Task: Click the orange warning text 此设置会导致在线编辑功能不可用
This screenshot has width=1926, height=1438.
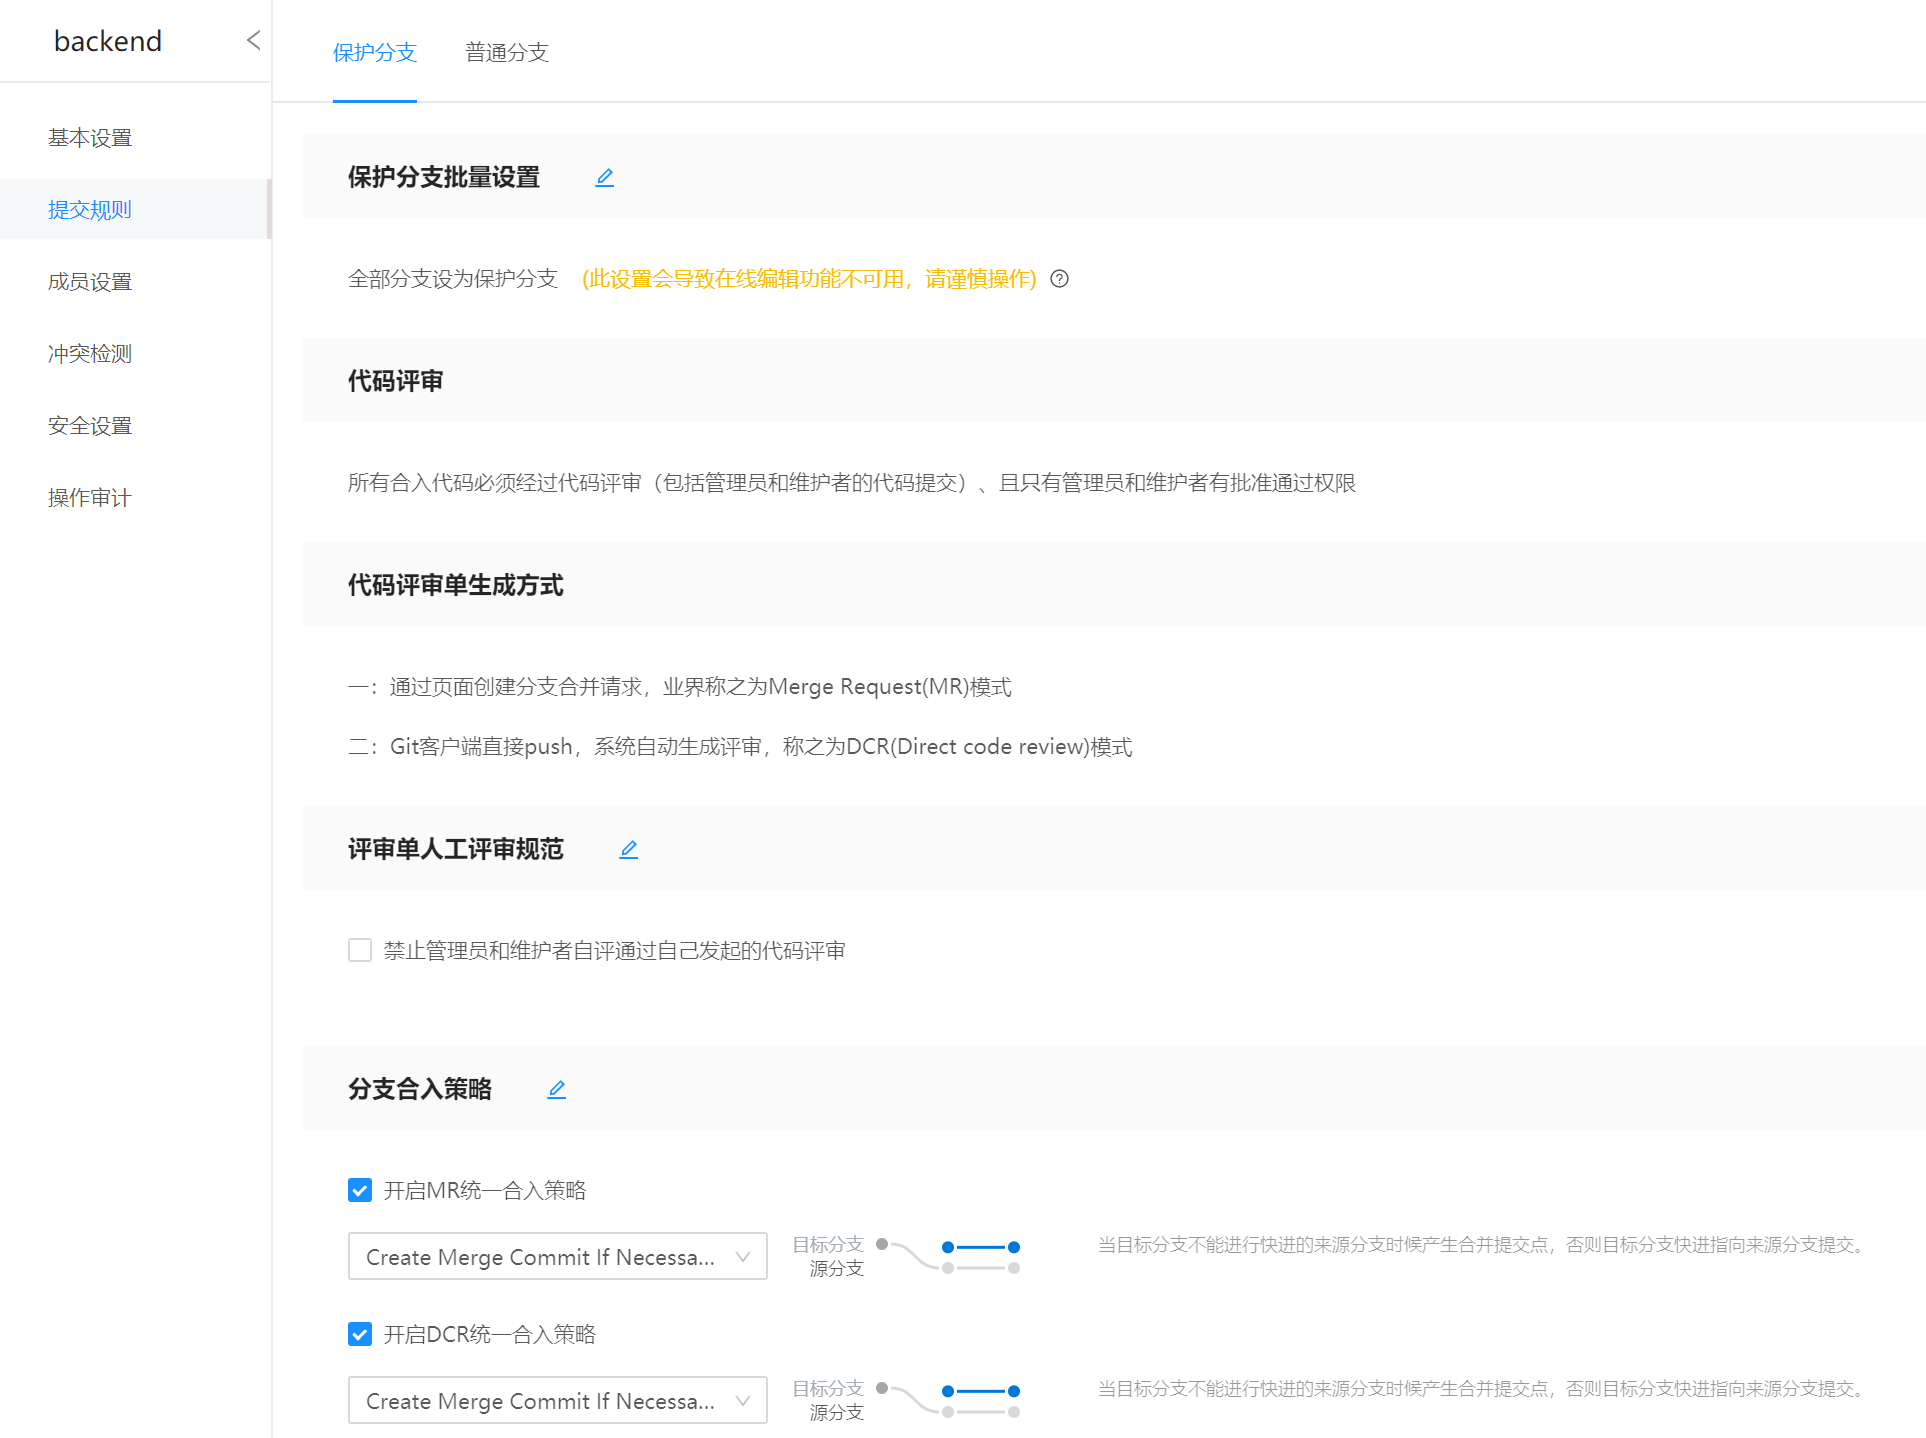Action: (809, 279)
